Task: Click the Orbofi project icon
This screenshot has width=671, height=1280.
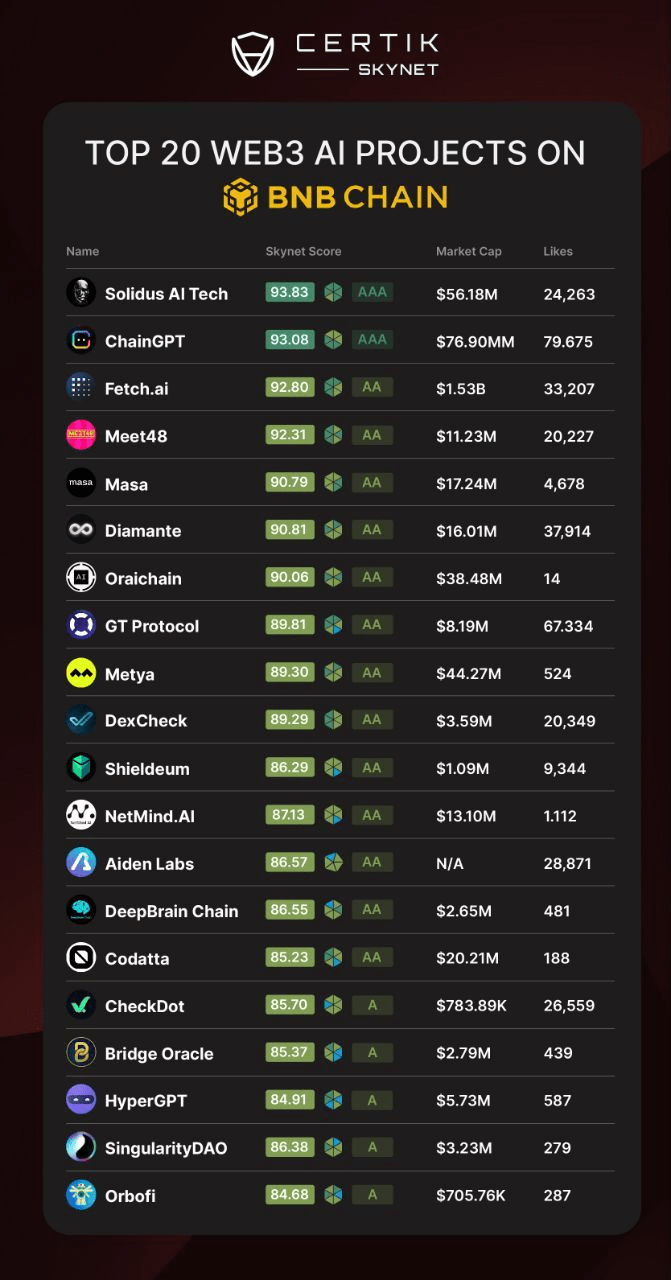Action: (x=81, y=1195)
